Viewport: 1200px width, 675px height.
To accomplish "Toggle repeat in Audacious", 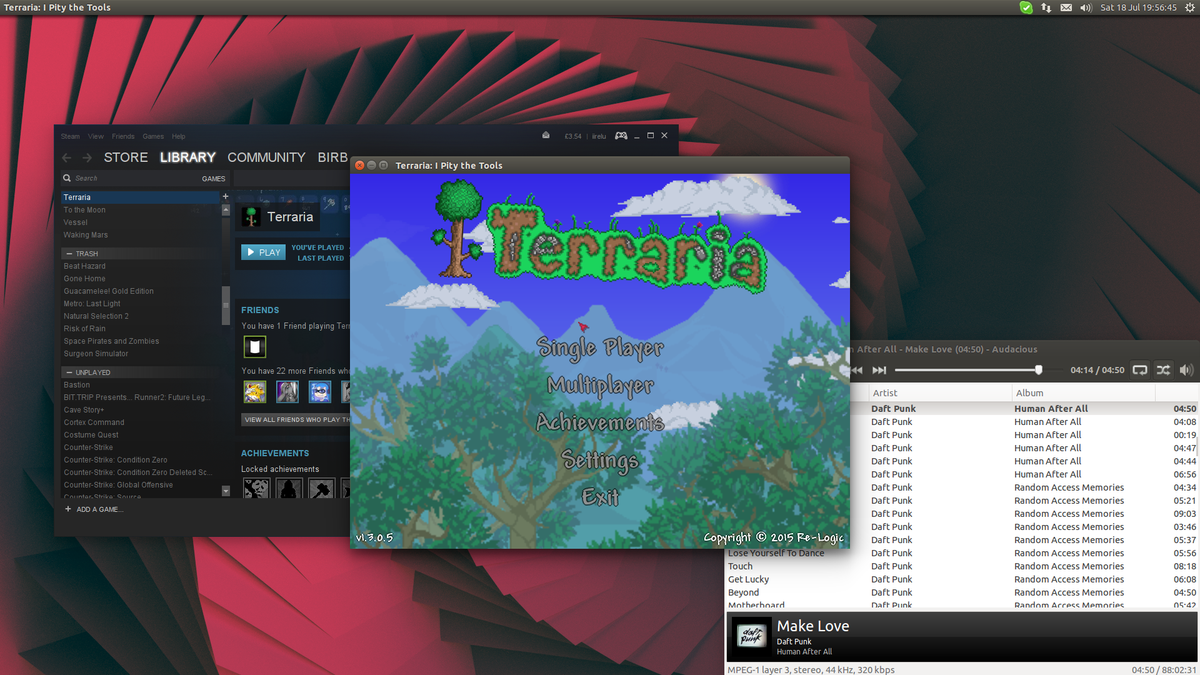I will (x=1140, y=370).
